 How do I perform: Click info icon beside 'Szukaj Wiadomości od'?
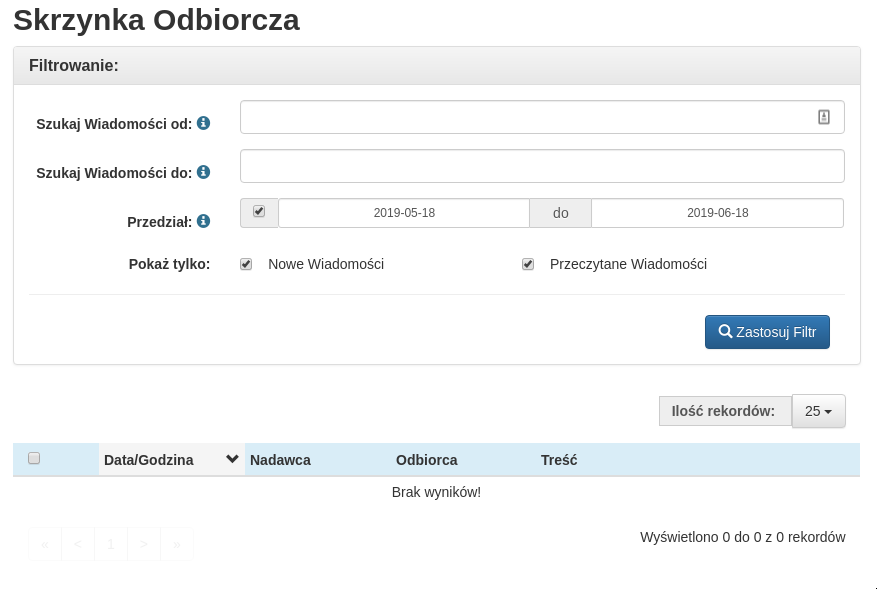click(x=203, y=123)
